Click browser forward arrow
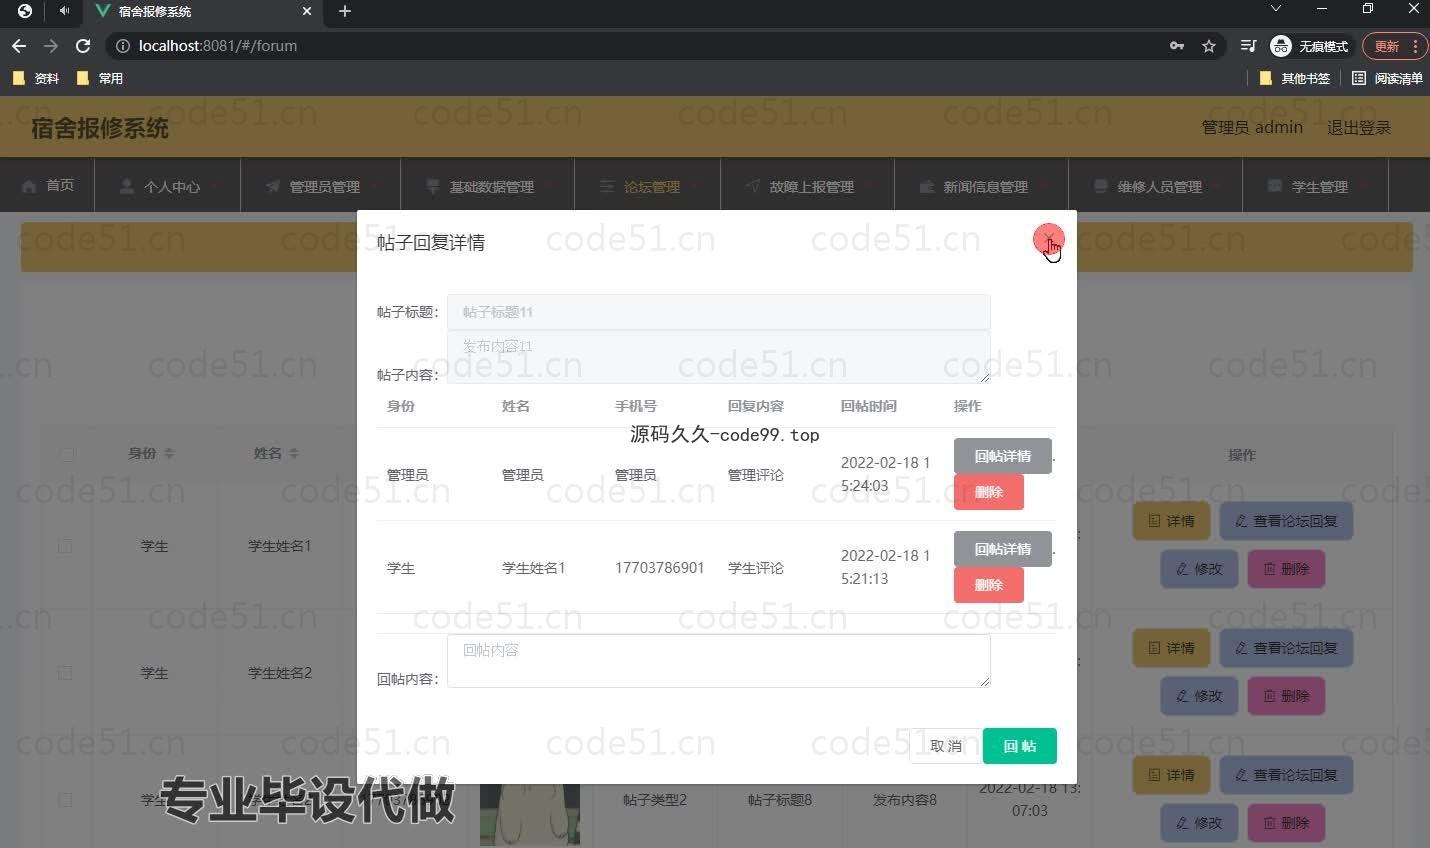Screen dimensions: 1430x848 [51, 46]
